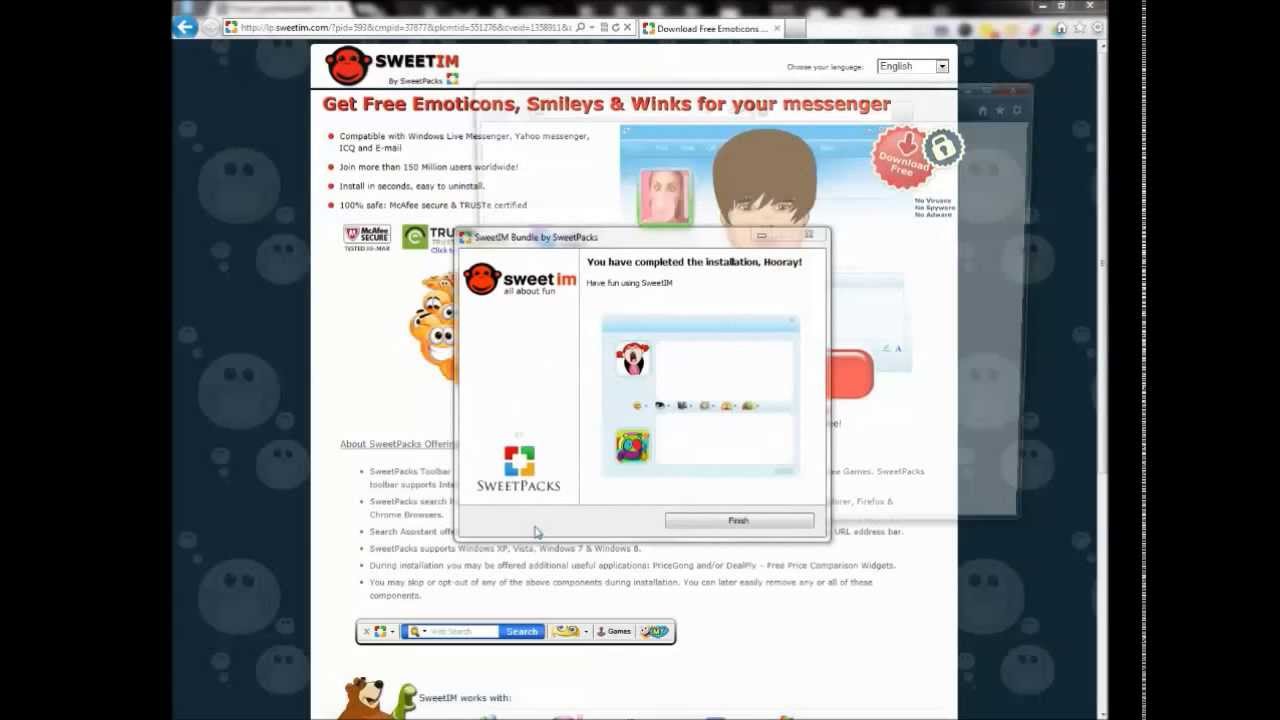Click the About SweetPacks Offering heading

pyautogui.click(x=398, y=444)
